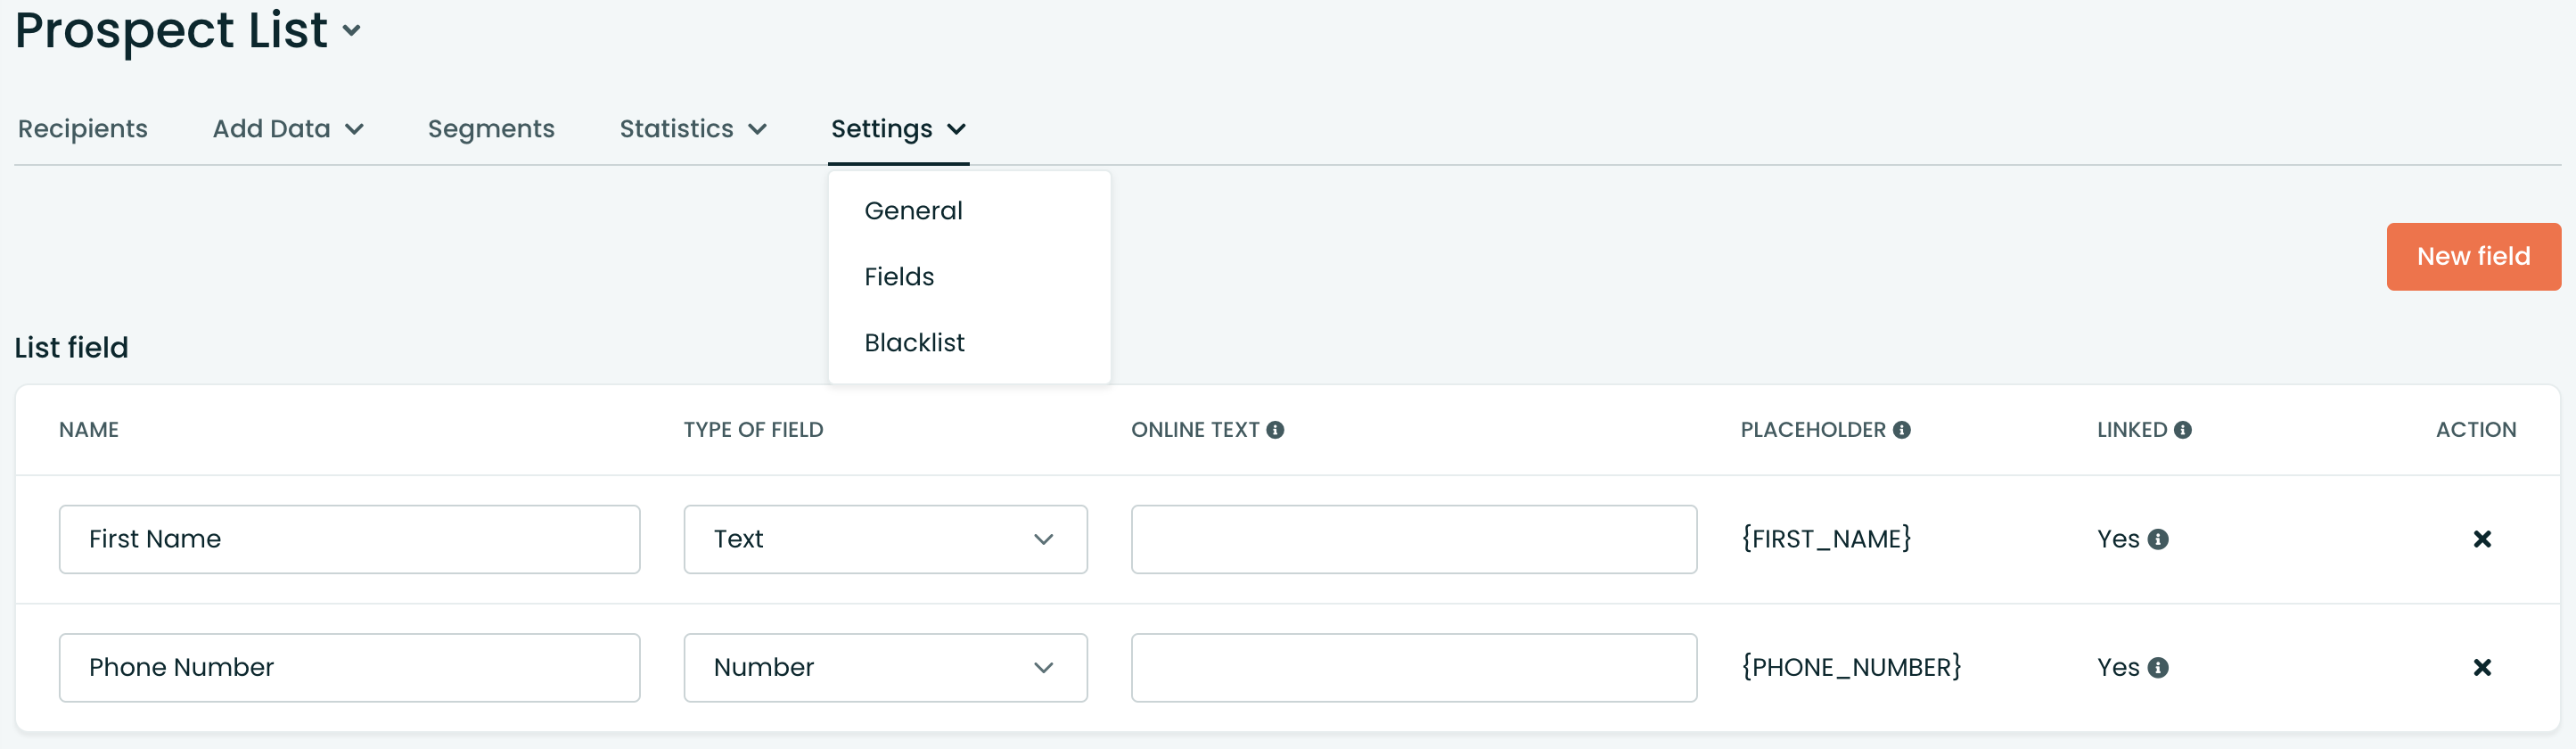This screenshot has width=2576, height=749.
Task: Click the Linked column info icon
Action: [x=2183, y=429]
